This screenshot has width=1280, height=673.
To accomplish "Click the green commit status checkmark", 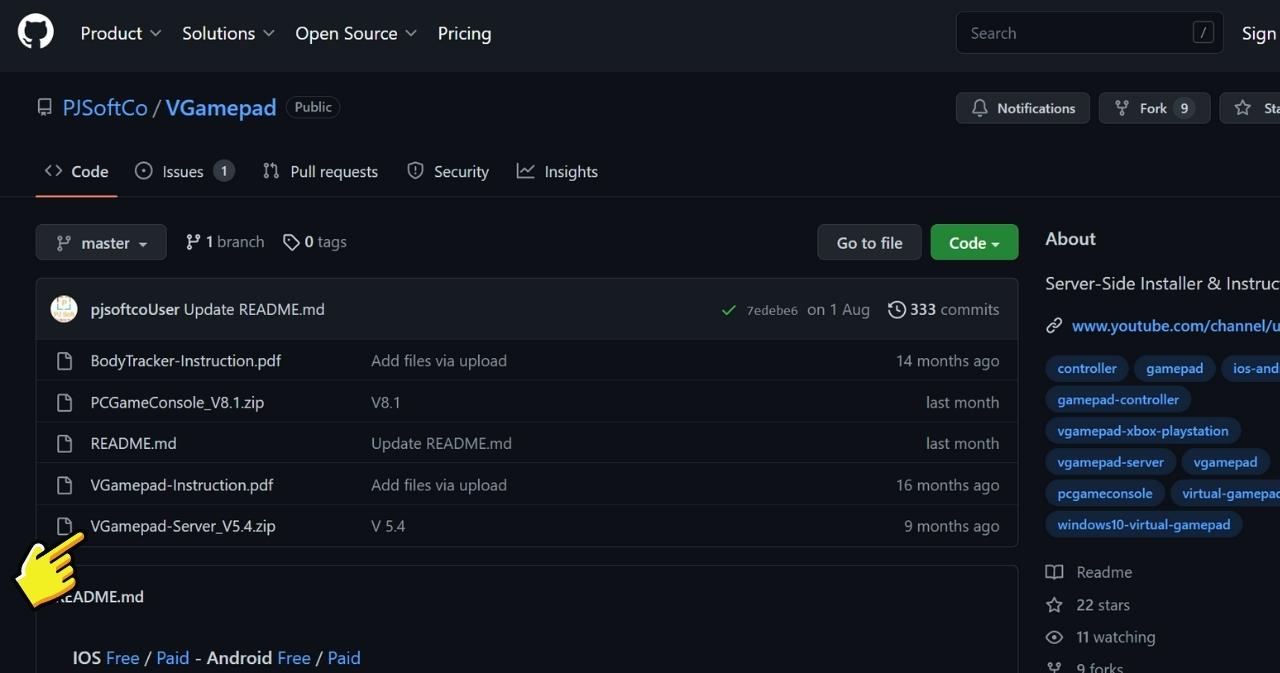I will (729, 310).
